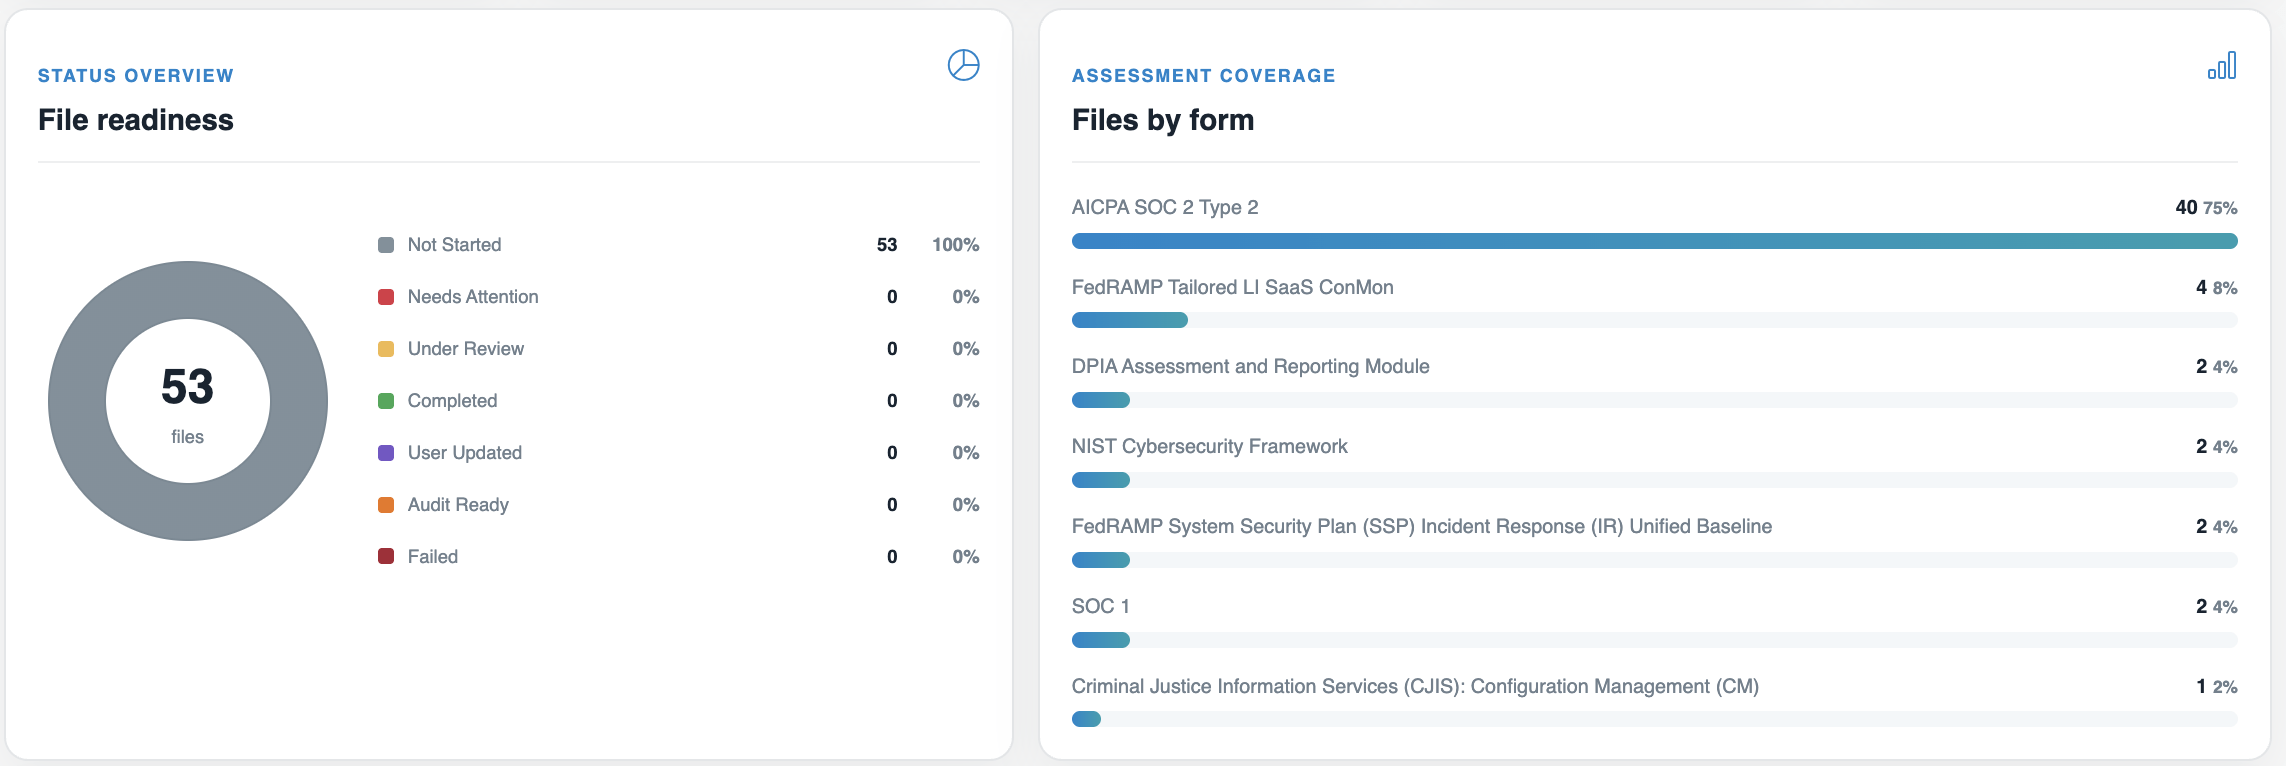Image resolution: width=2286 pixels, height=766 pixels.
Task: Click the pie chart icon in File readiness
Action: click(x=963, y=65)
